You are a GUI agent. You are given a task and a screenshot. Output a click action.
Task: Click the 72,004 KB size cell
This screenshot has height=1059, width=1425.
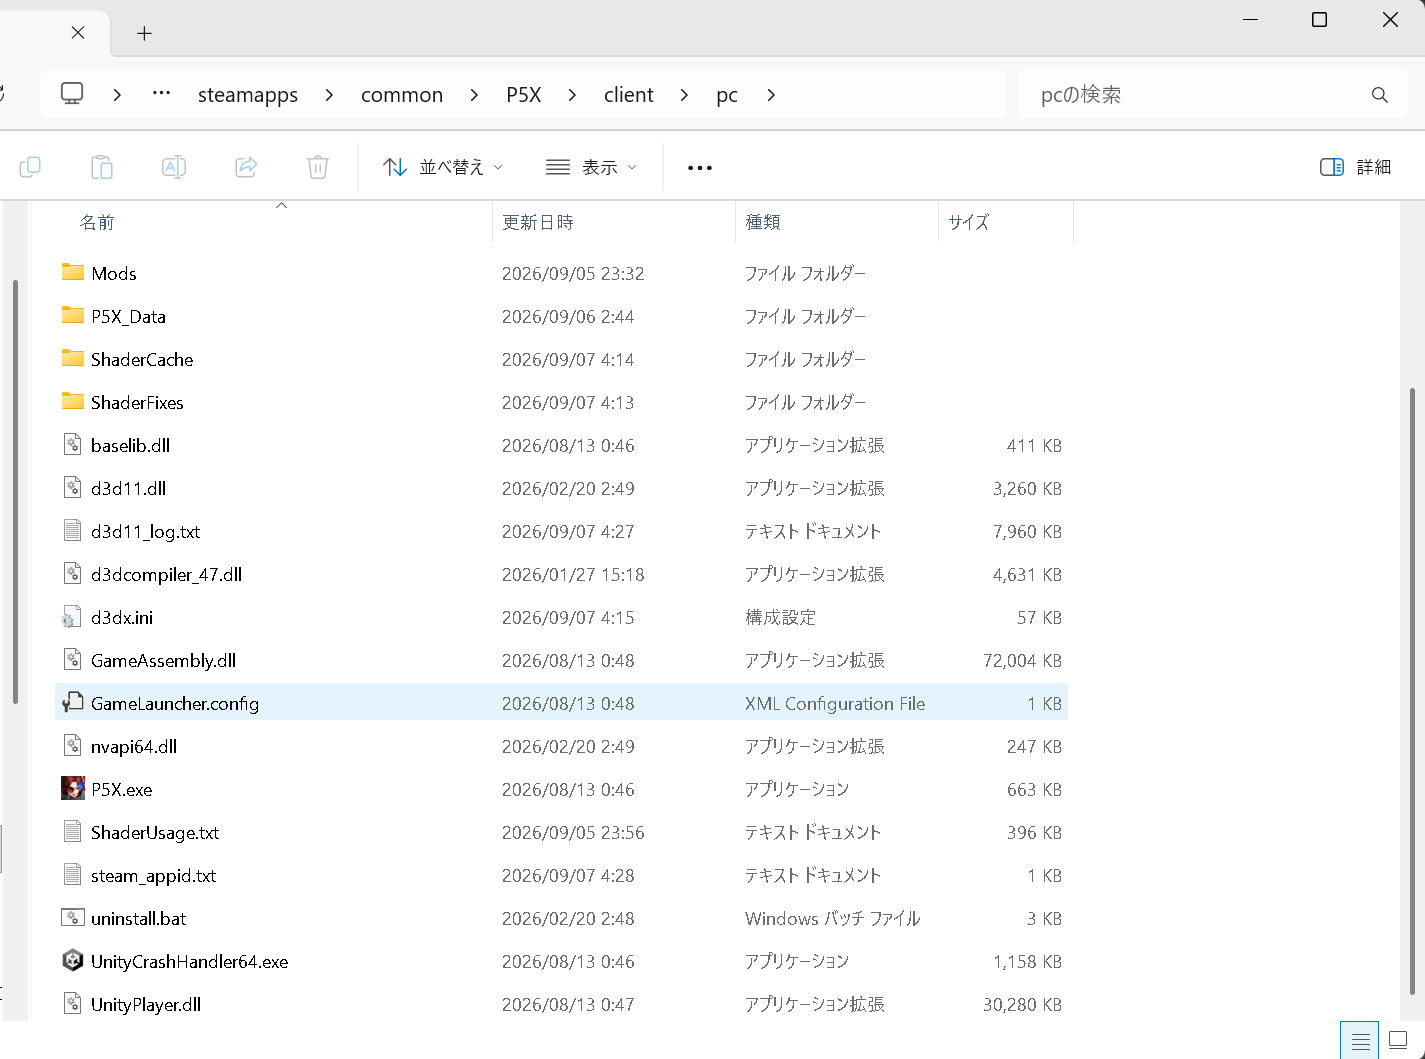[1022, 660]
